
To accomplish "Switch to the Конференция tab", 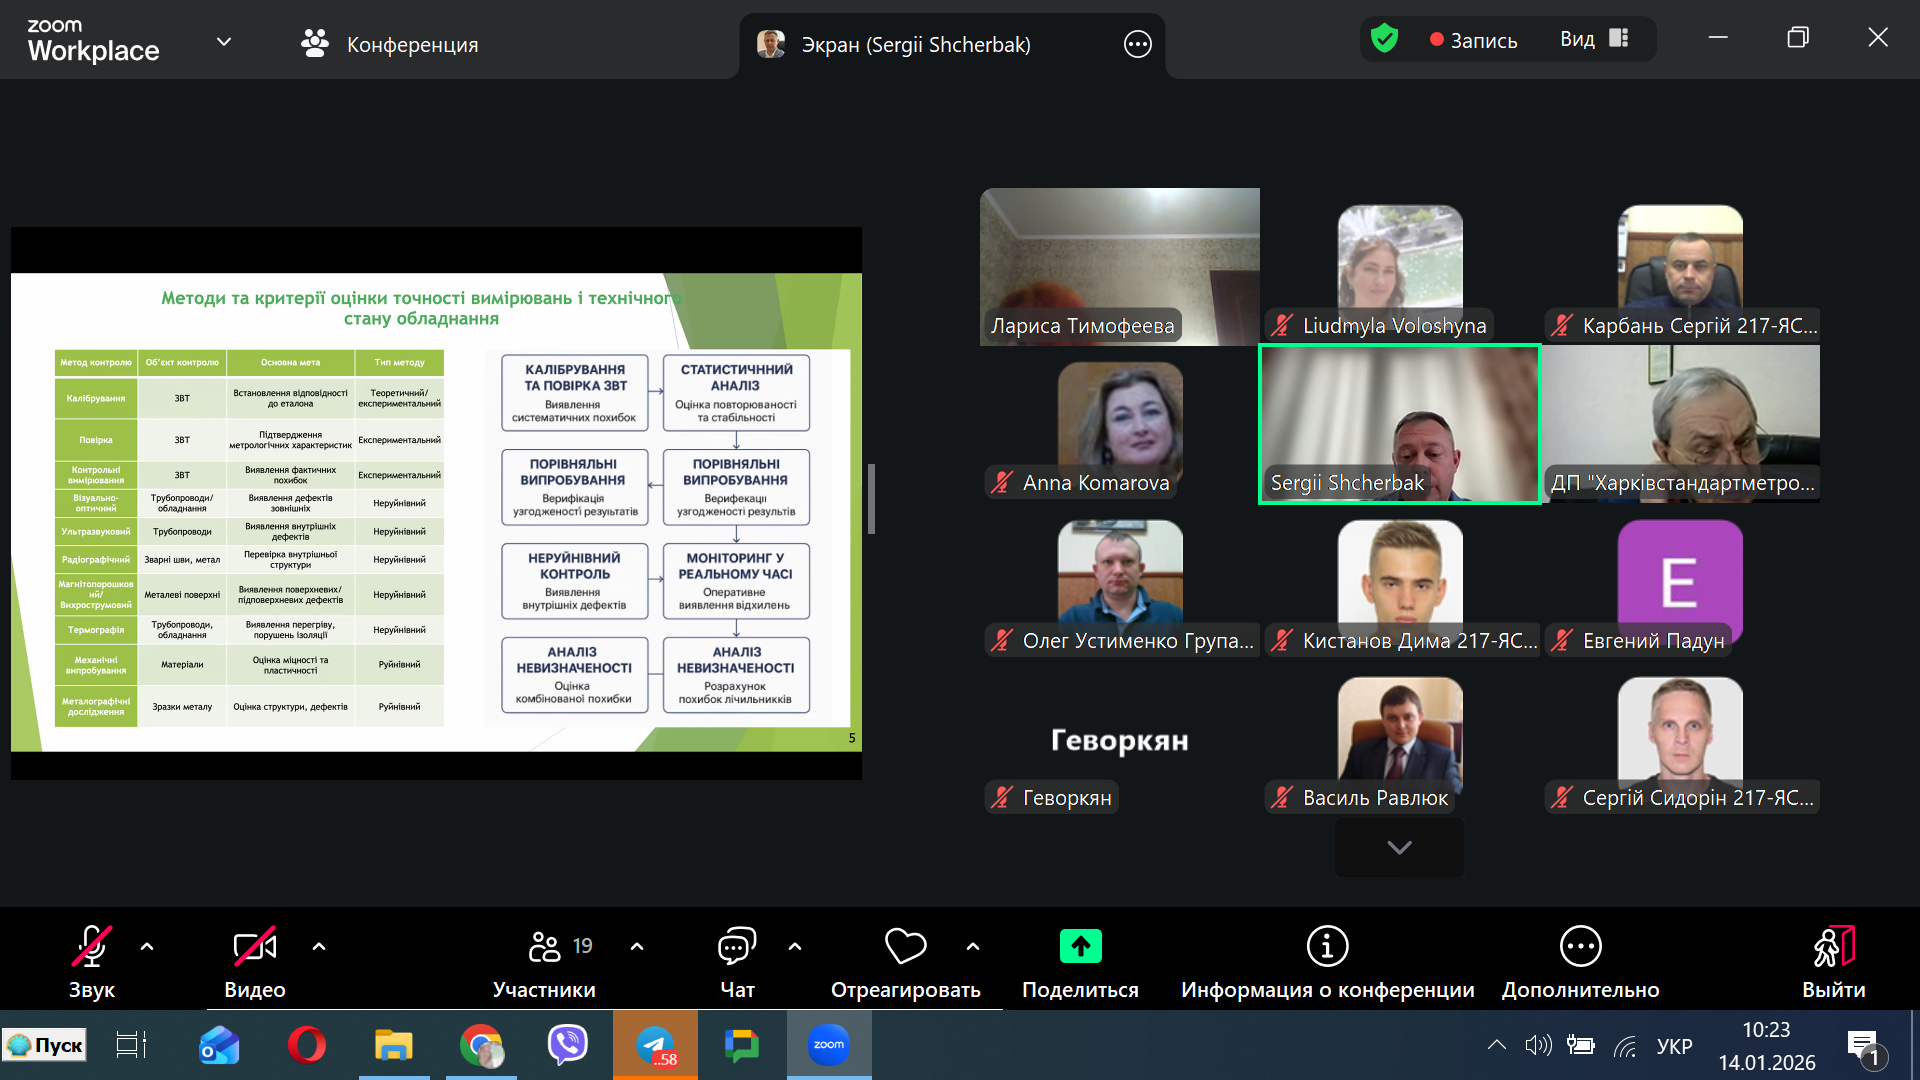I will click(x=390, y=44).
